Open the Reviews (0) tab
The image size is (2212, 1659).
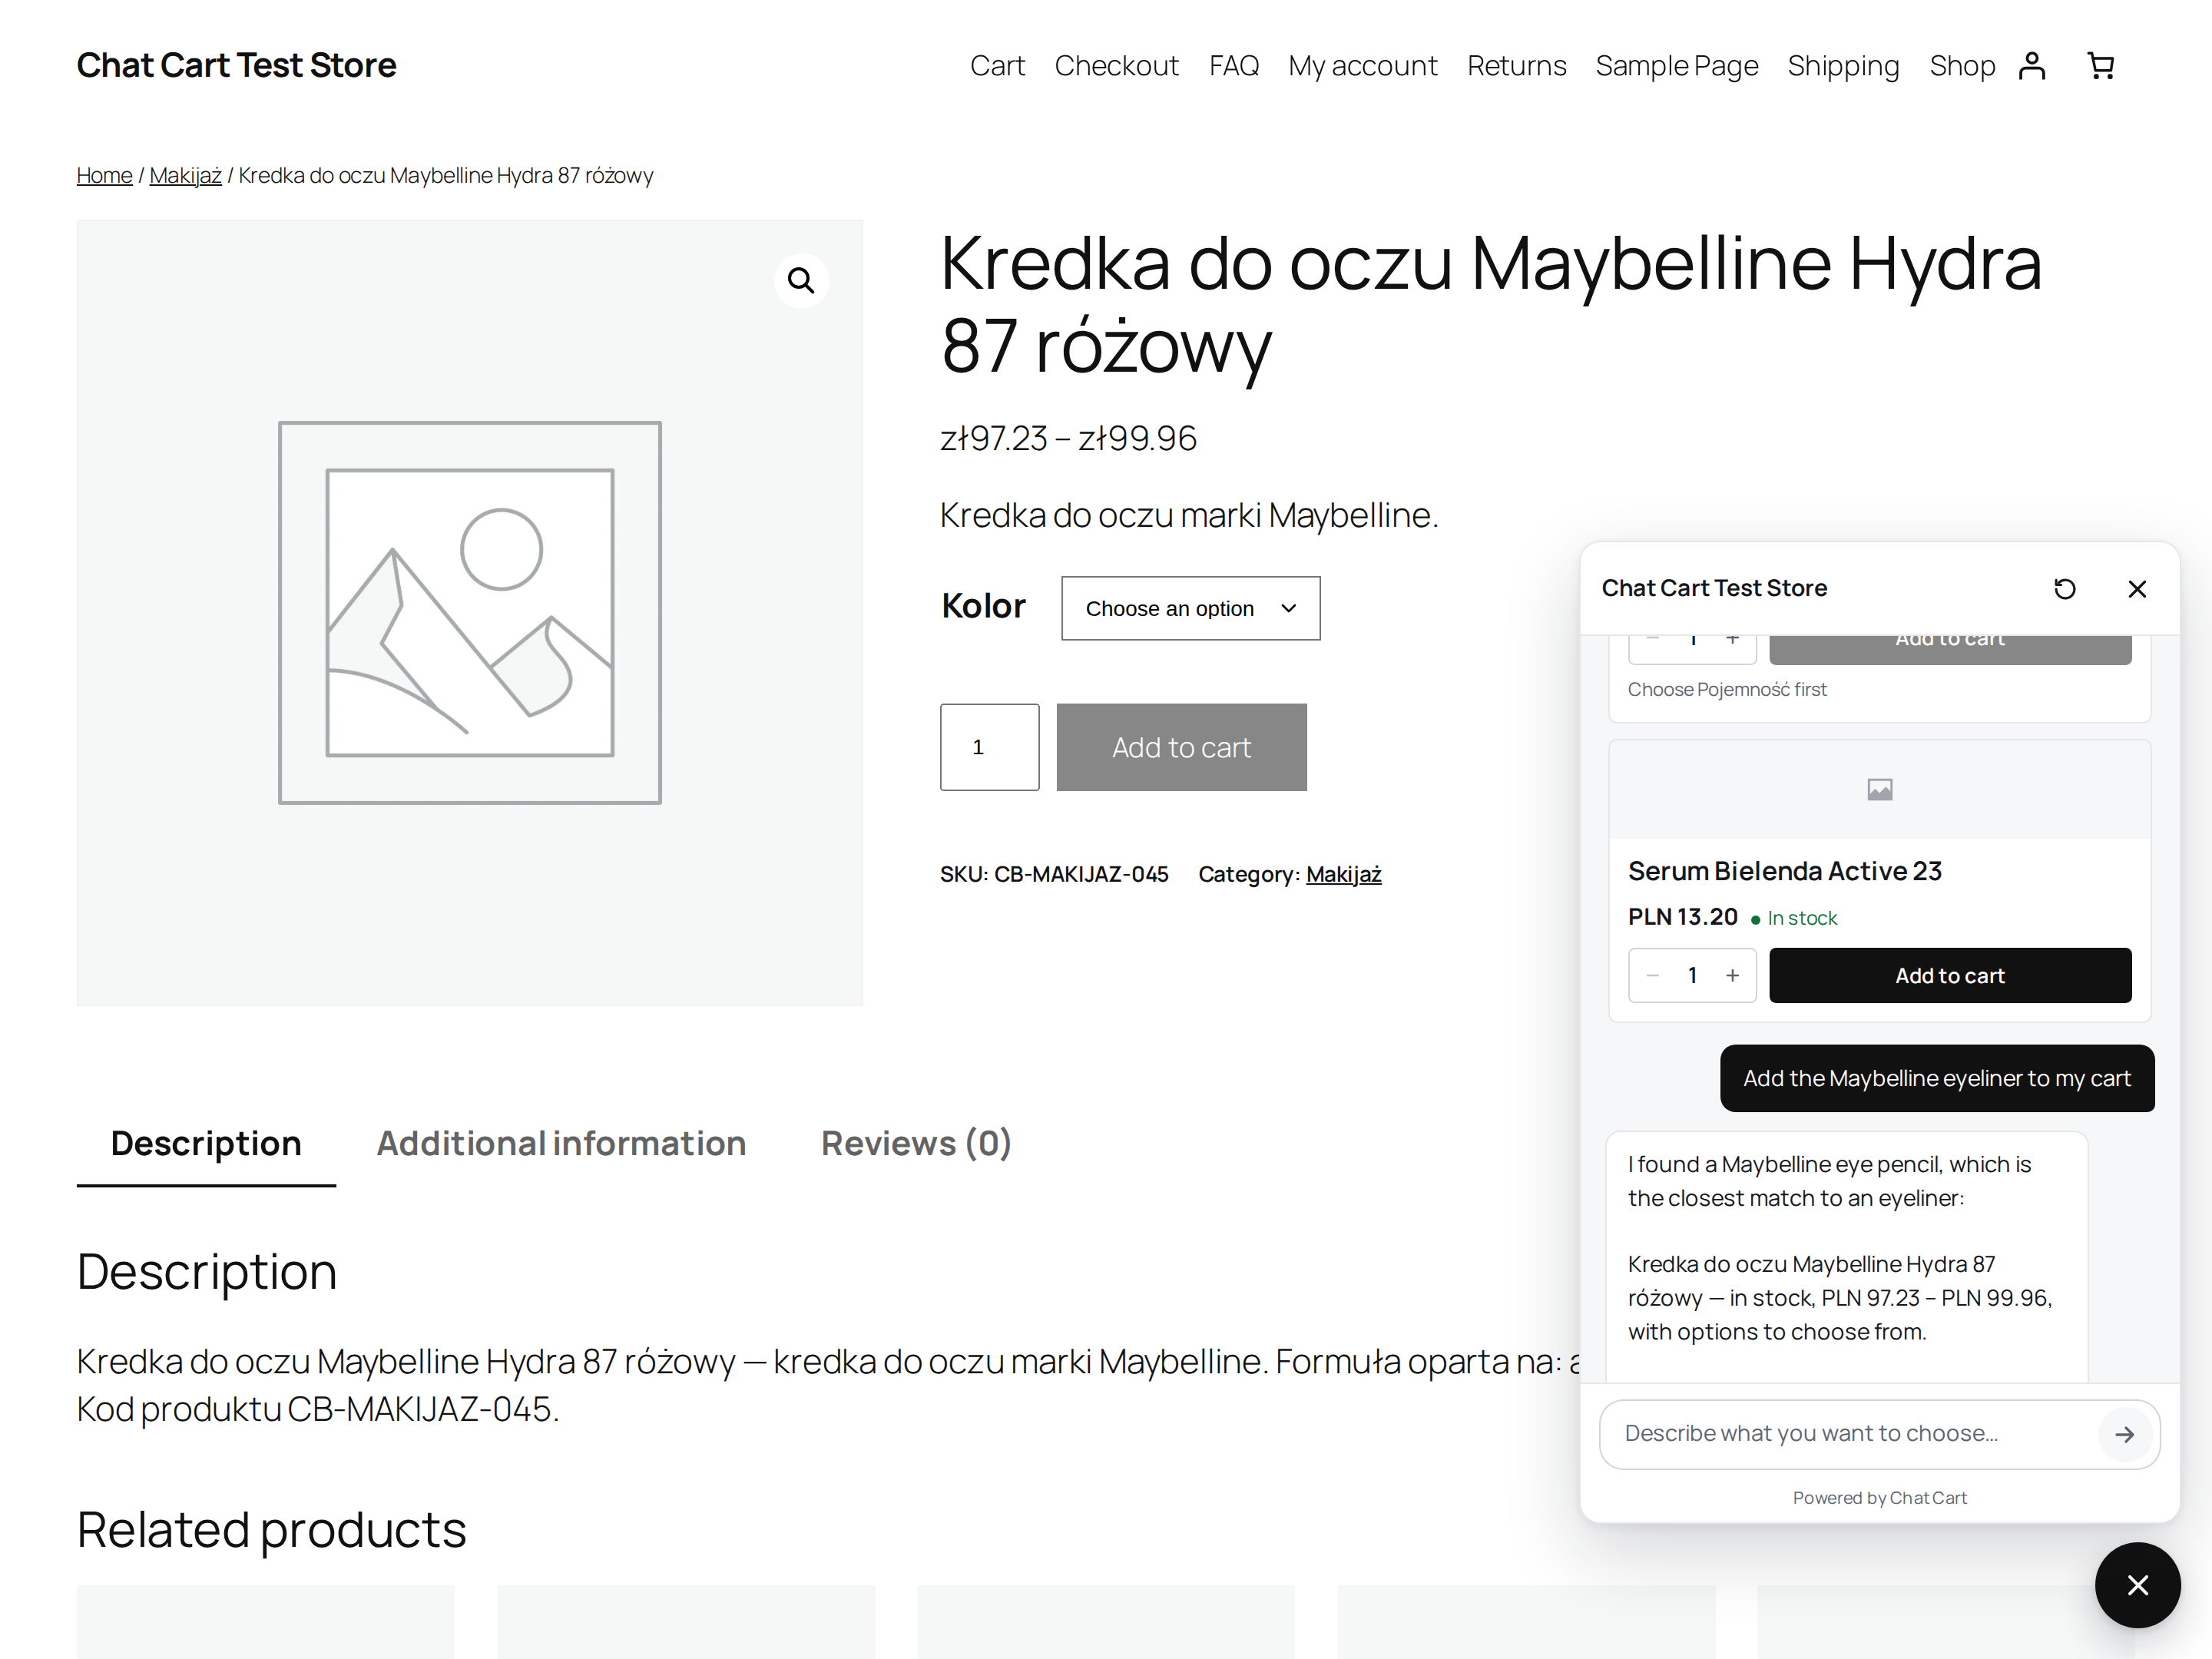916,1143
